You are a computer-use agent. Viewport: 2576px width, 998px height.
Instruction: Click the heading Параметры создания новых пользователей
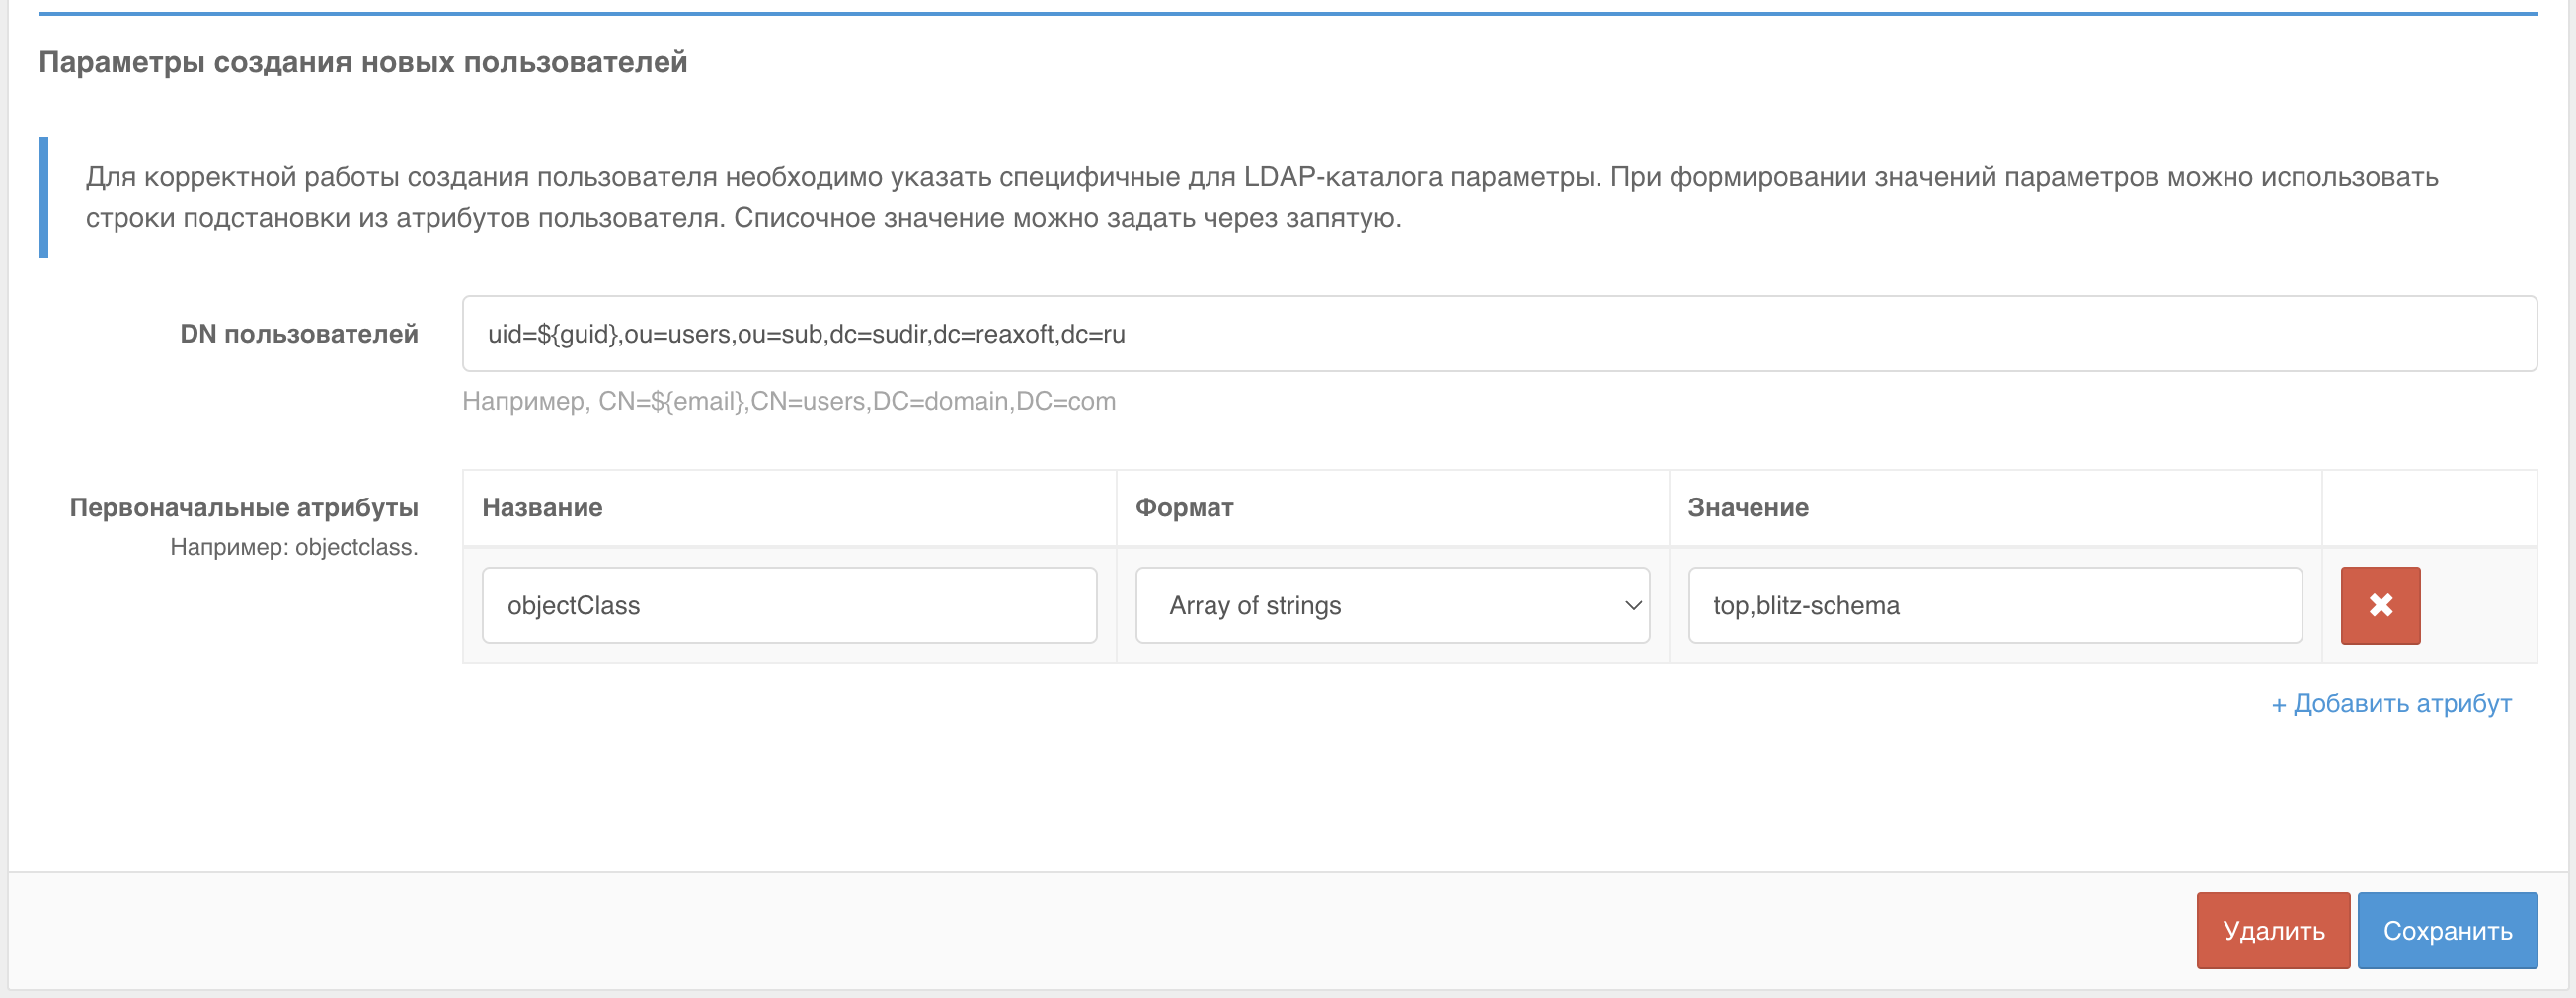point(362,62)
